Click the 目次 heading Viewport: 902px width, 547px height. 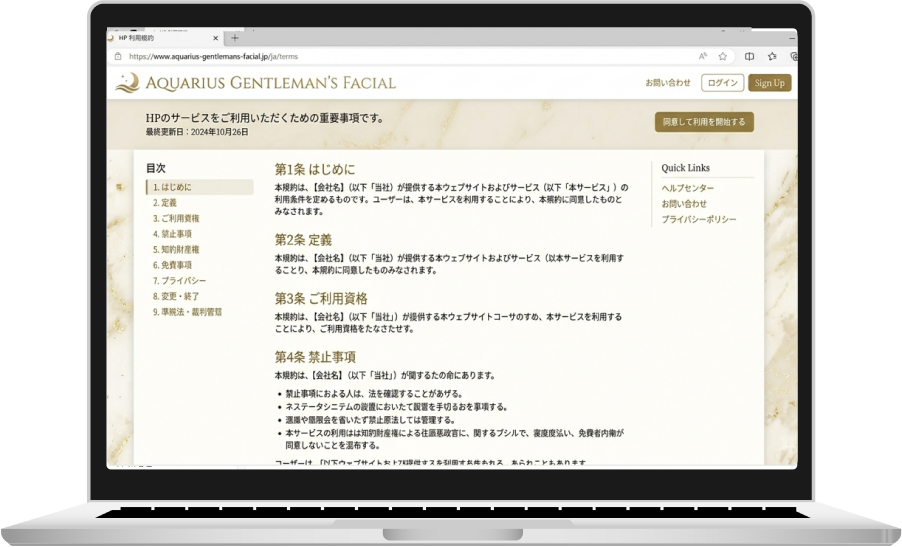point(155,168)
